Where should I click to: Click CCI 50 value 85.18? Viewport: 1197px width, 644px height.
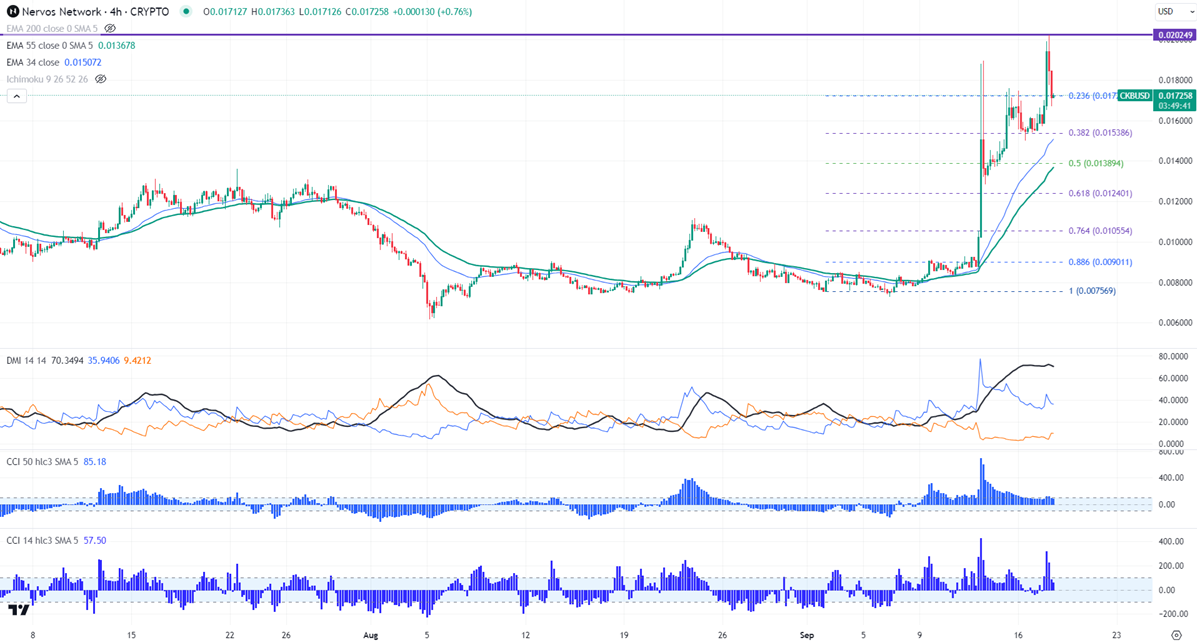[95, 462]
